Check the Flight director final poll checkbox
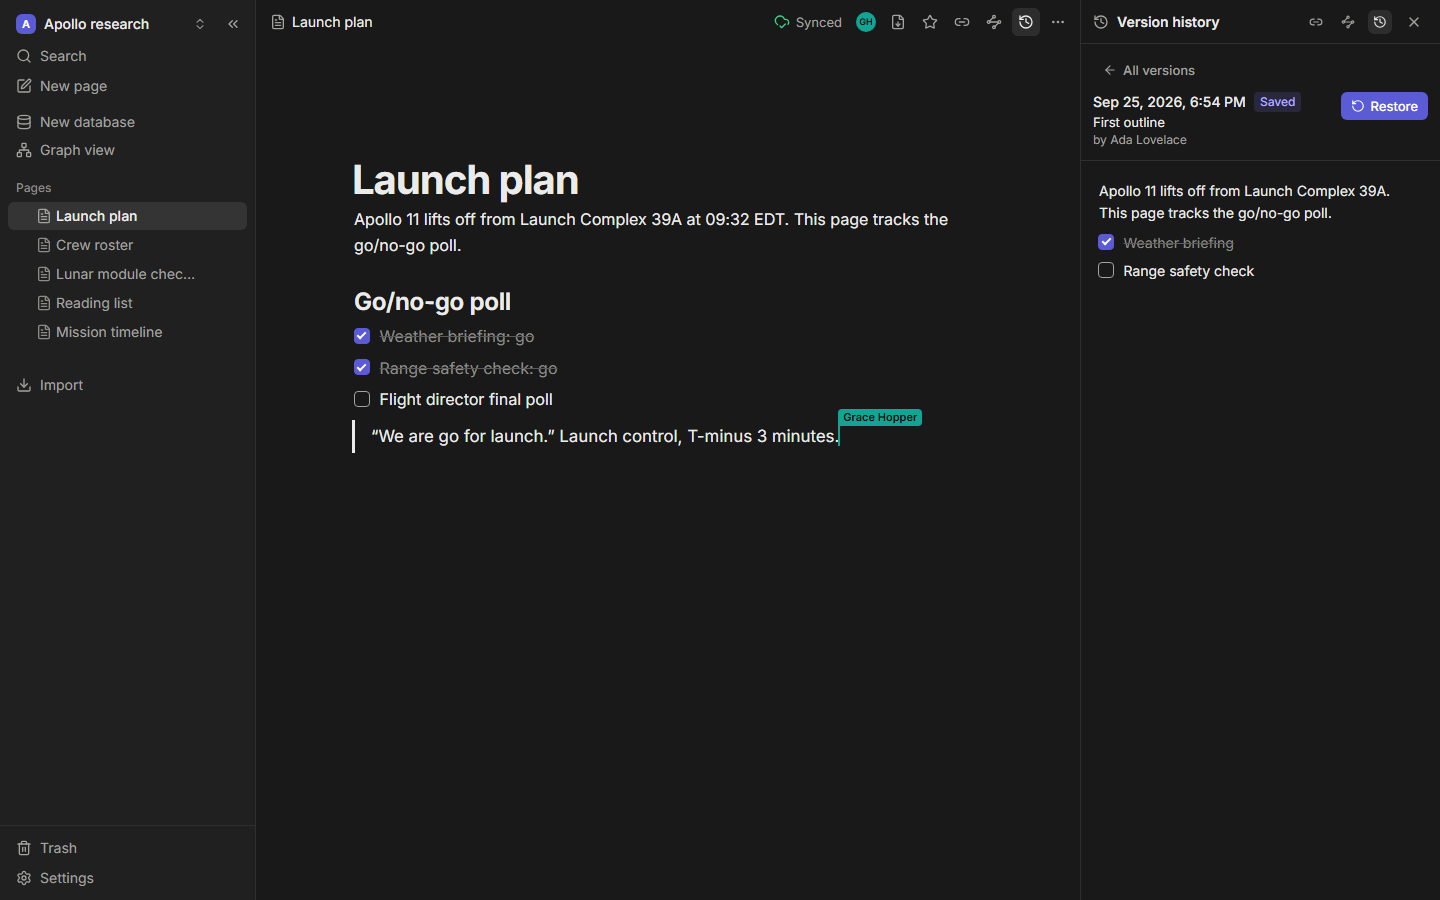 (362, 399)
